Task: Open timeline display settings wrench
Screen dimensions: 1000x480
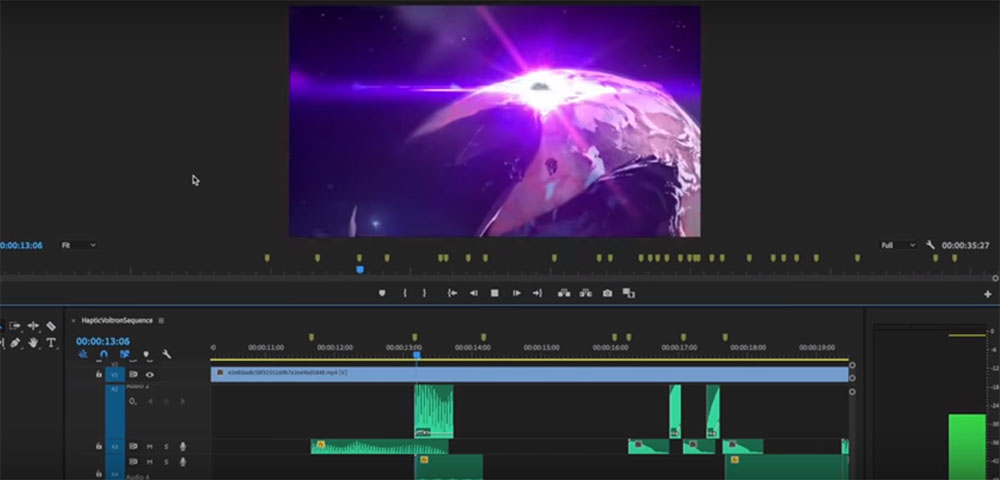Action: point(167,354)
